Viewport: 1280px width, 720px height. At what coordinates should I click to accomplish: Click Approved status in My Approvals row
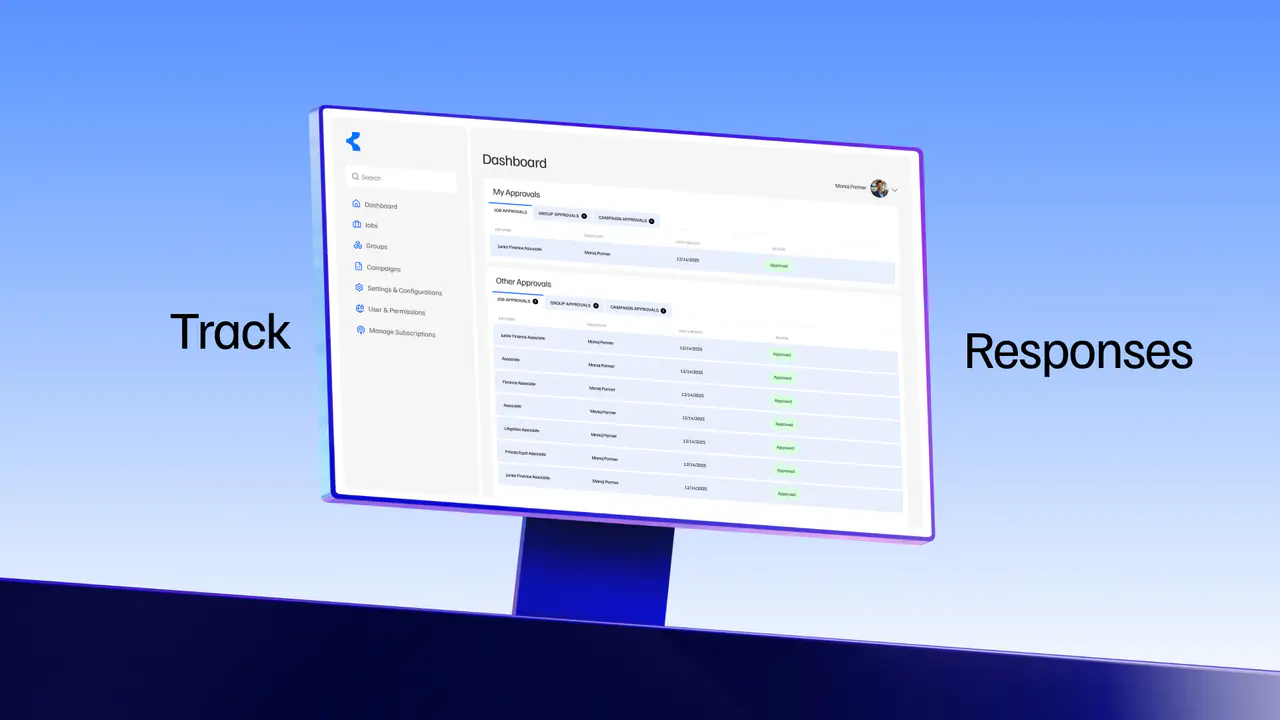point(778,265)
